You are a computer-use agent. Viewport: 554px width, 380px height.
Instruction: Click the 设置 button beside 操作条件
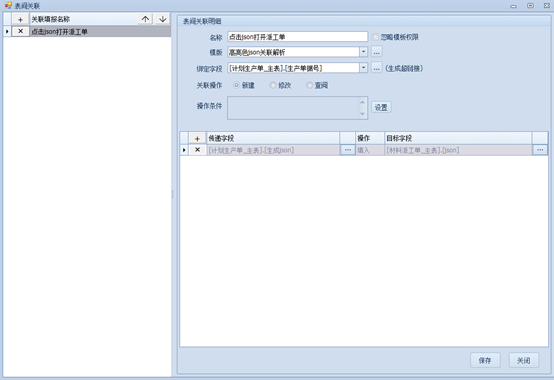tap(381, 107)
